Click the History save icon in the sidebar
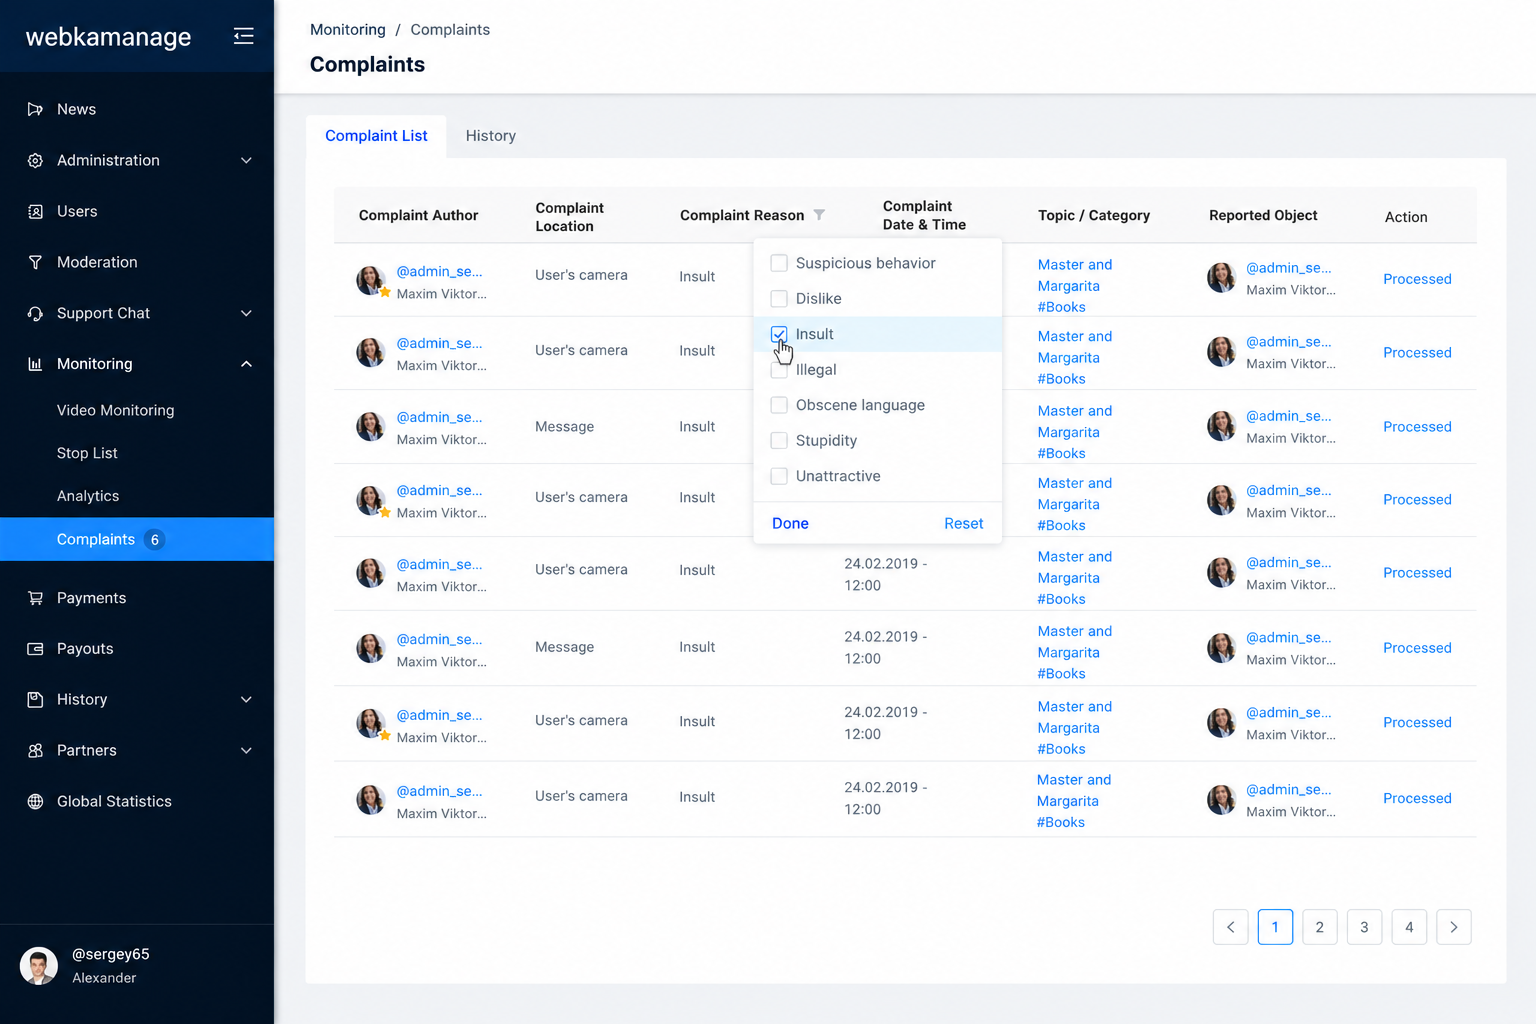 35,700
